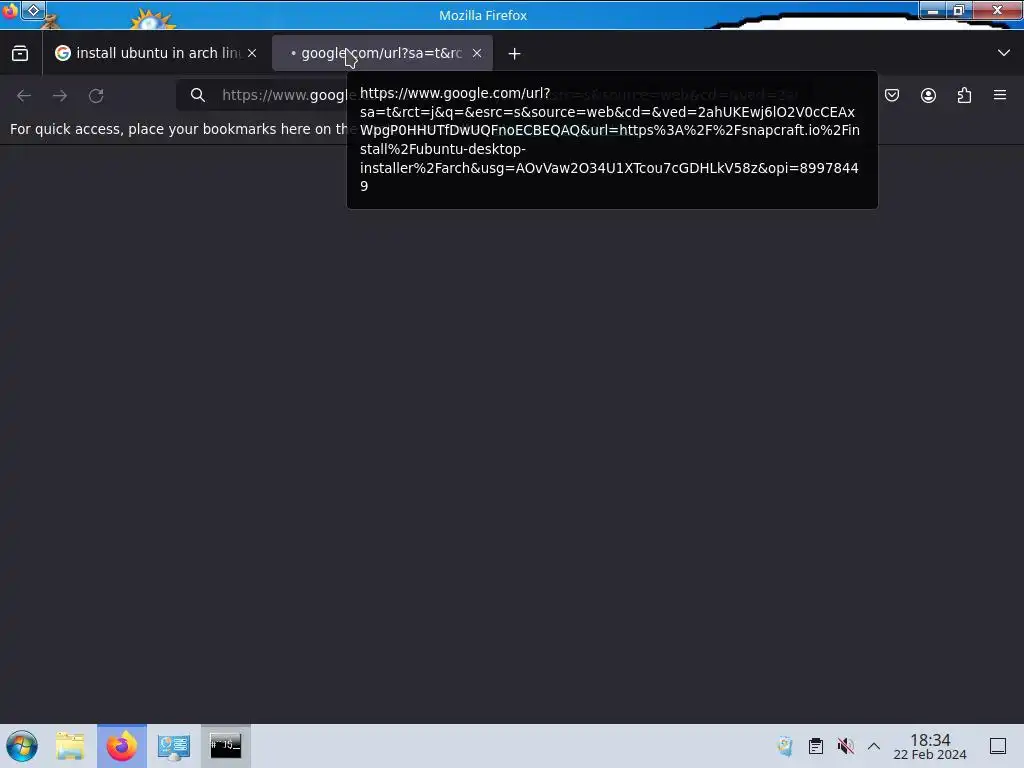Open the clipboard tray icon
1024x768 pixels.
point(816,746)
